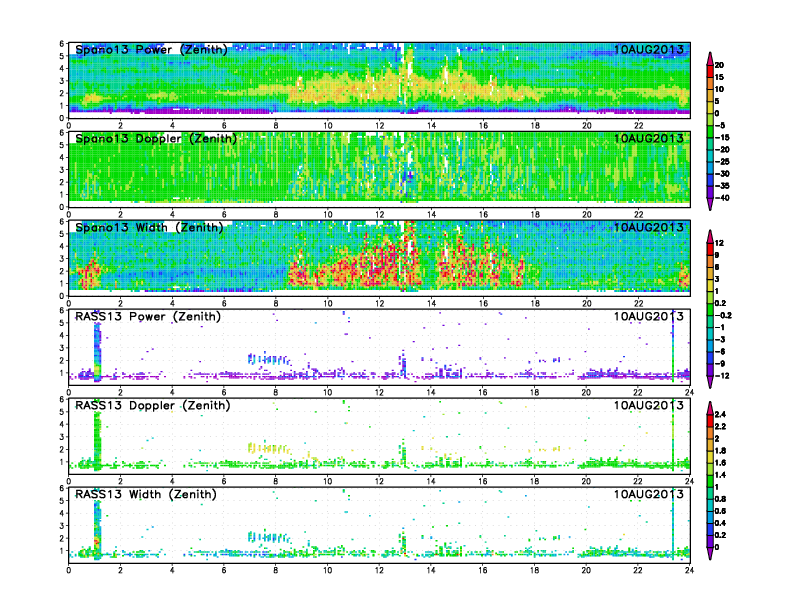The height and width of the screenshot is (612, 792).
Task: Click hour tick "8" under Spano13 Power panel
Action: (x=276, y=126)
